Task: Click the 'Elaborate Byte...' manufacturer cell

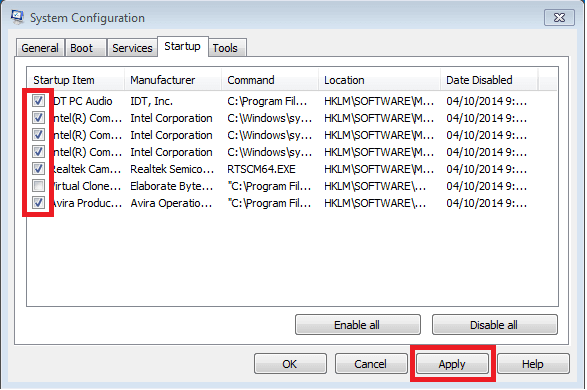Action: pos(172,186)
